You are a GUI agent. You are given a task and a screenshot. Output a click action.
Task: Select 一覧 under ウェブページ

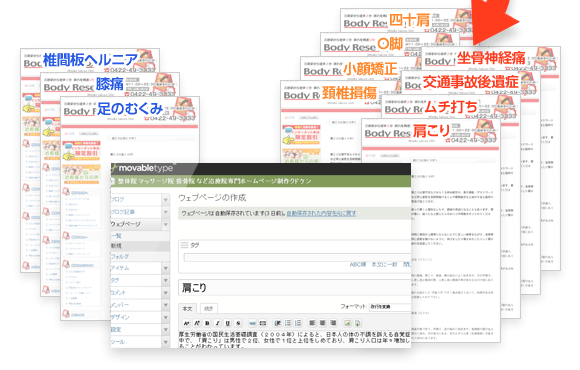pos(116,236)
